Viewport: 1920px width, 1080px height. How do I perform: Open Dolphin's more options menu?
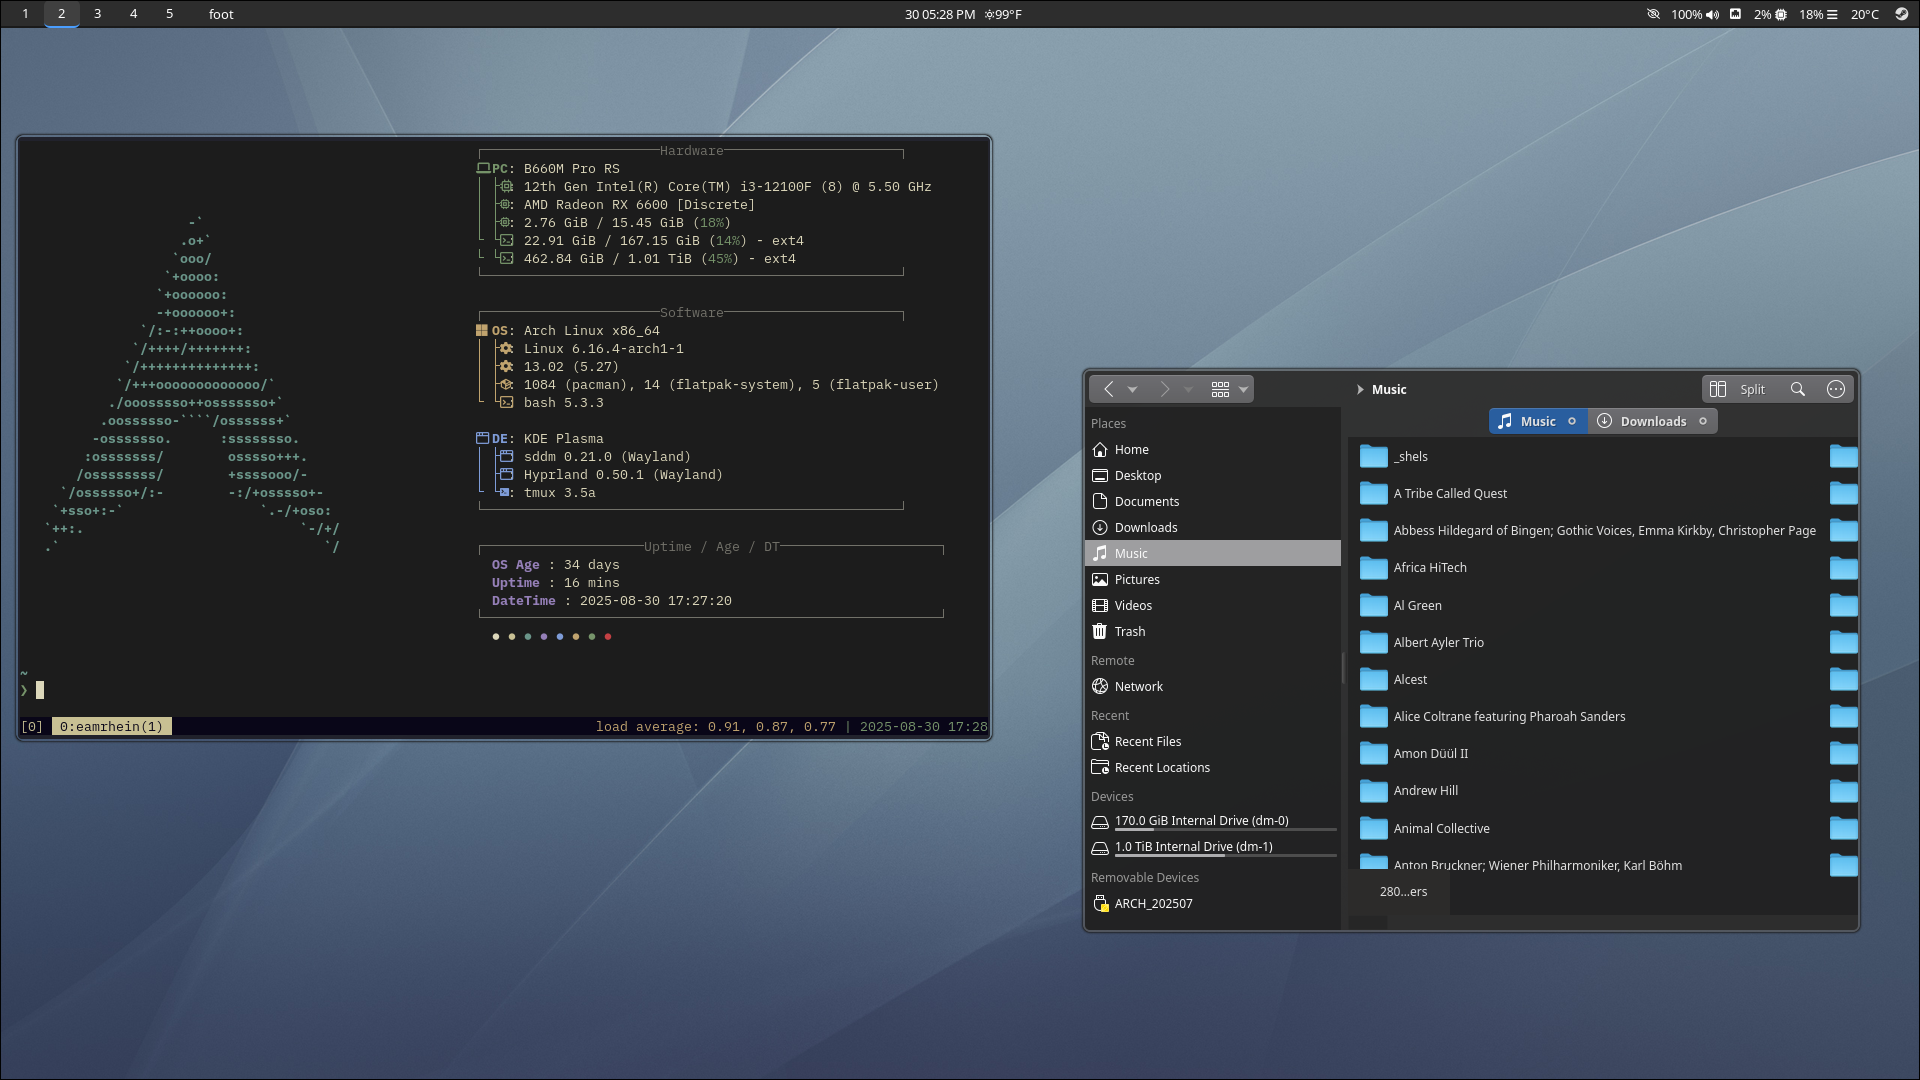[1836, 389]
